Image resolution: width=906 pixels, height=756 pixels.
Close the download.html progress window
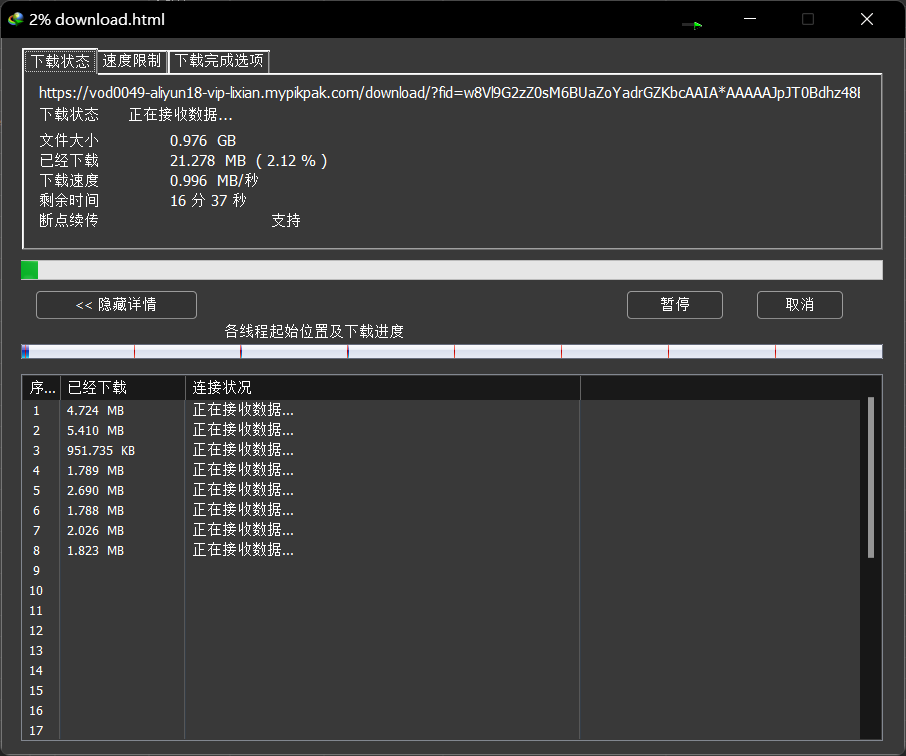click(x=867, y=19)
